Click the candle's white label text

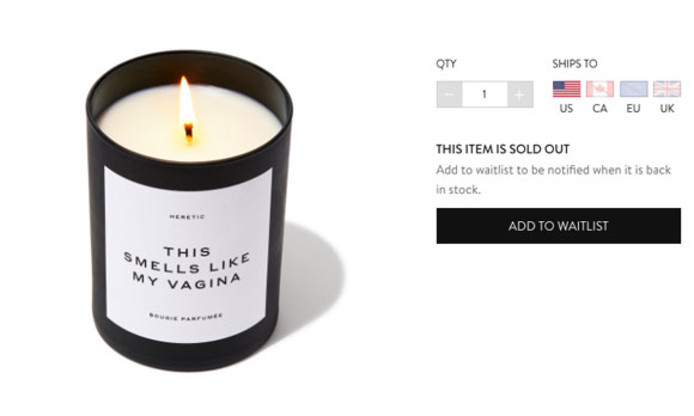pyautogui.click(x=187, y=268)
